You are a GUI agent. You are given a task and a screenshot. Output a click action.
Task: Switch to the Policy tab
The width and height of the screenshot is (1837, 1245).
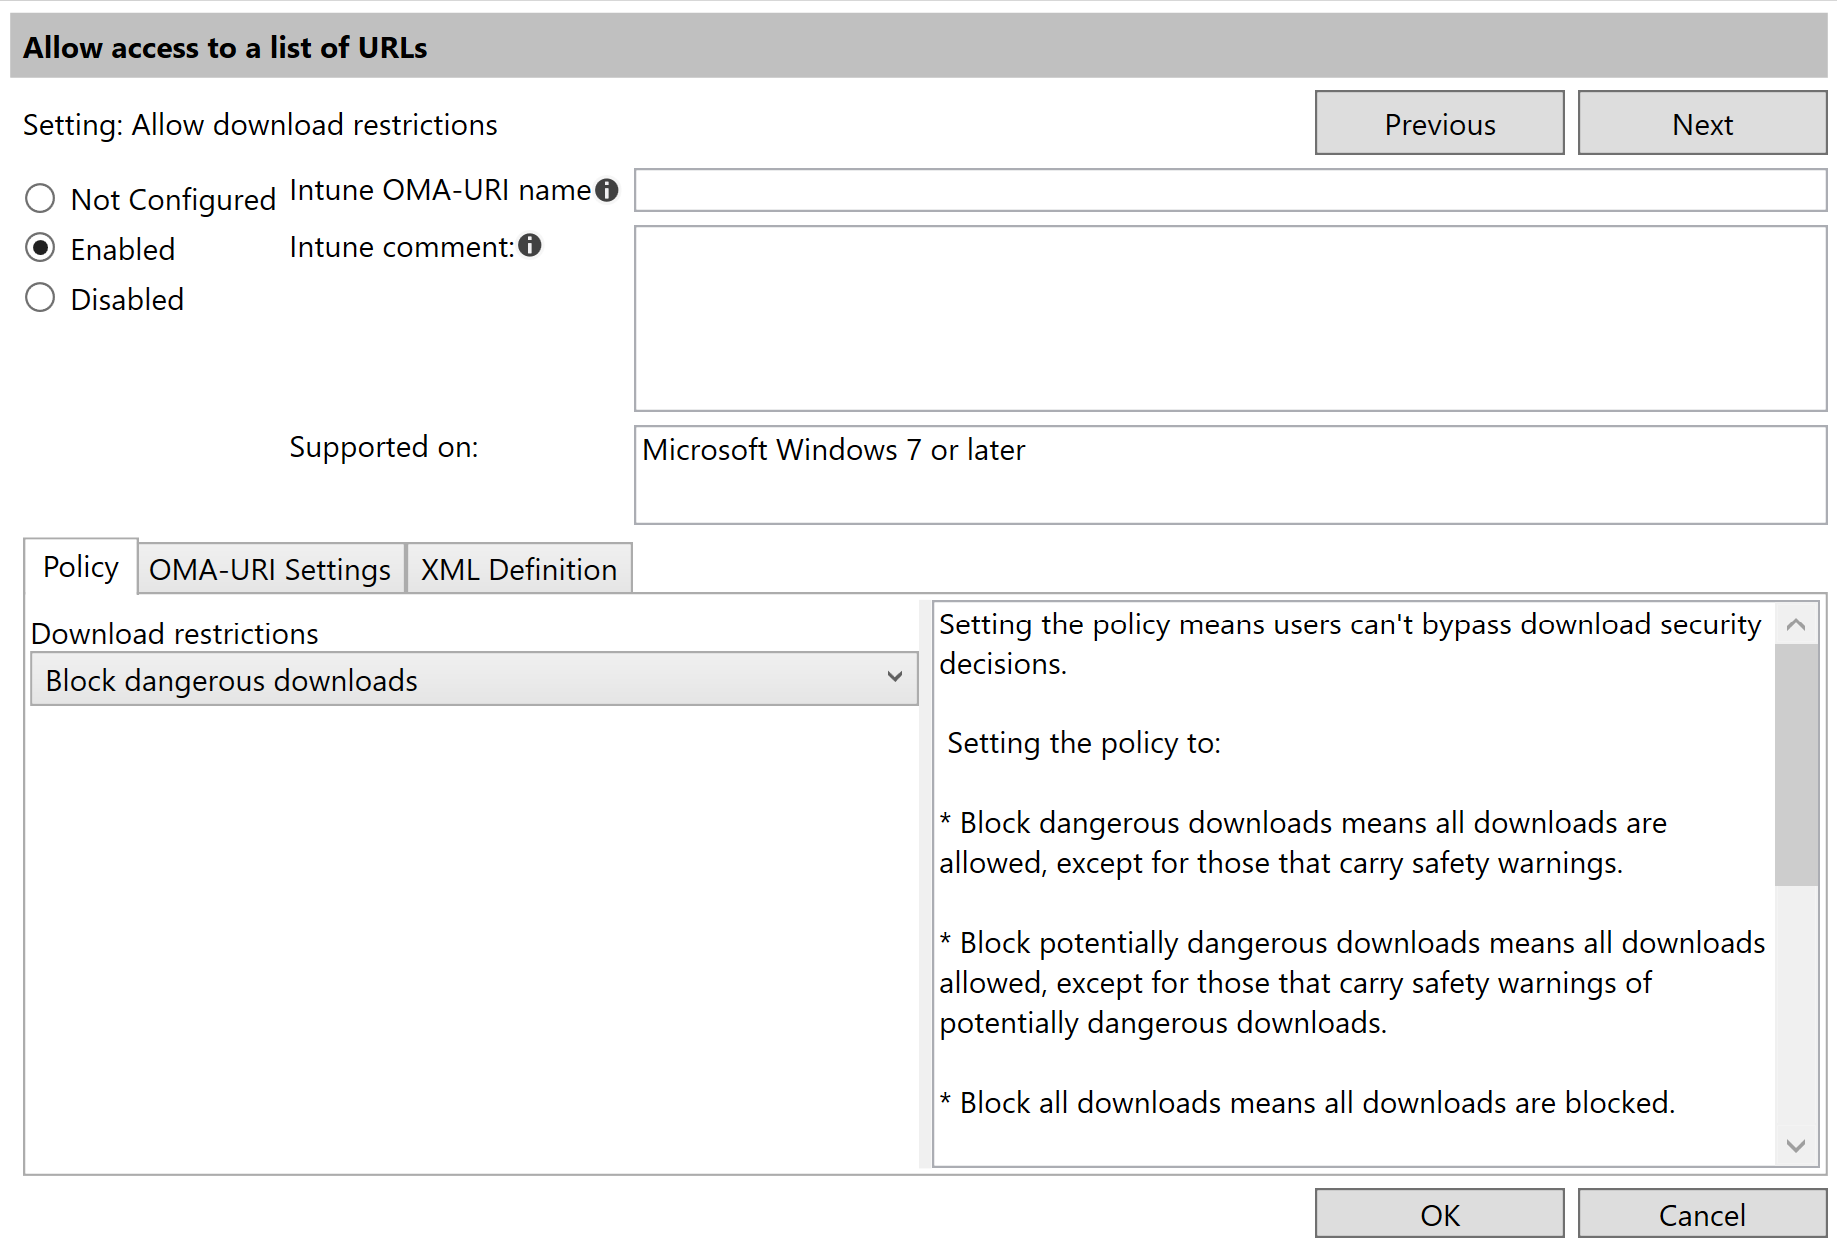(80, 568)
